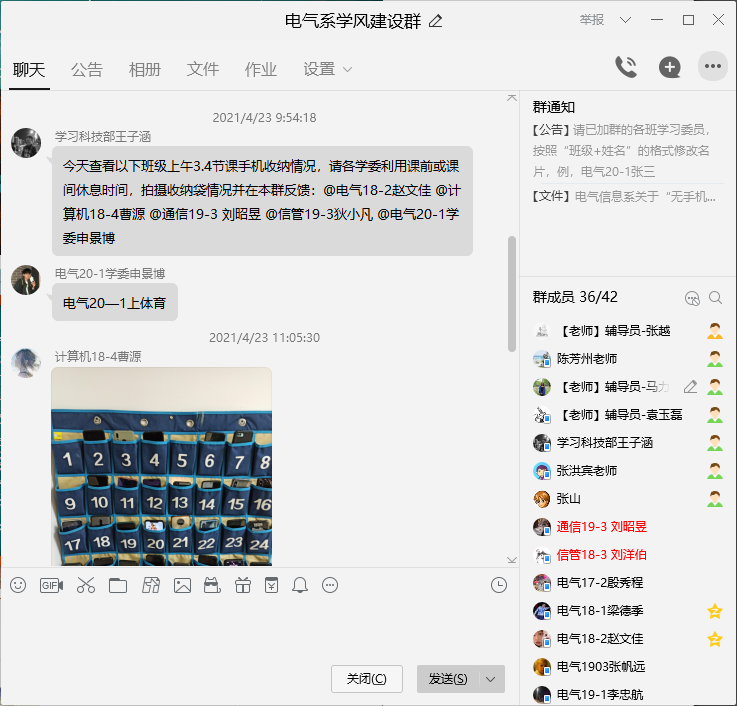Select member 【老师】辅导员-袁玉磊
This screenshot has height=706, width=737.
[x=627, y=415]
